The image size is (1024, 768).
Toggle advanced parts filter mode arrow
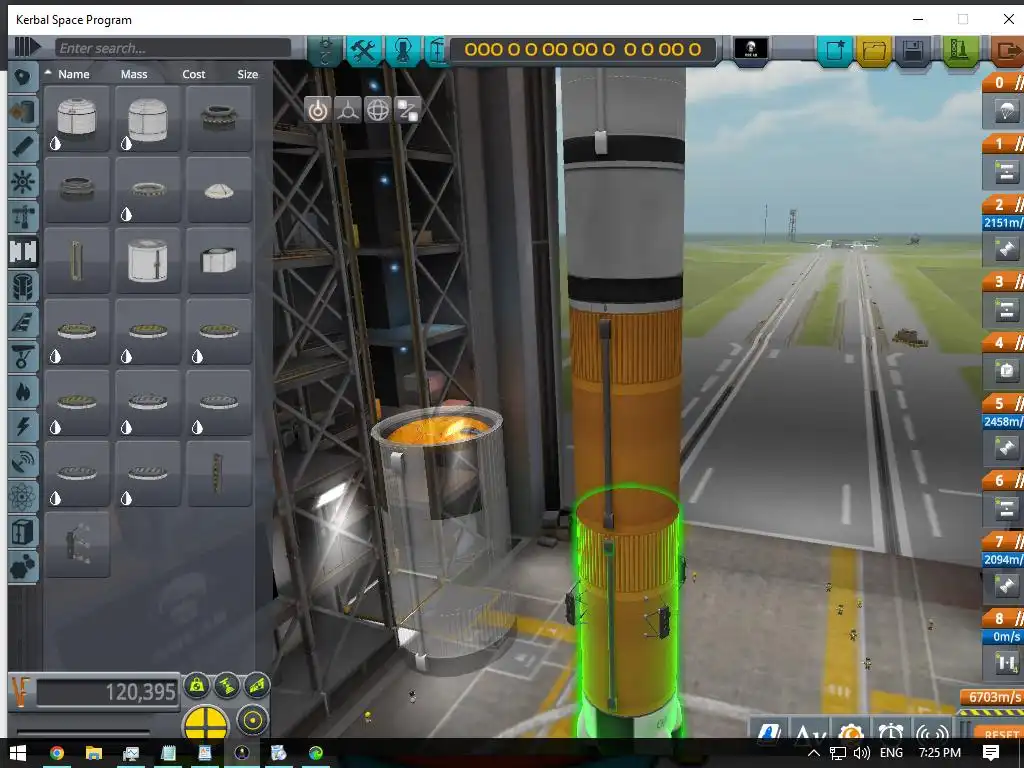click(27, 47)
